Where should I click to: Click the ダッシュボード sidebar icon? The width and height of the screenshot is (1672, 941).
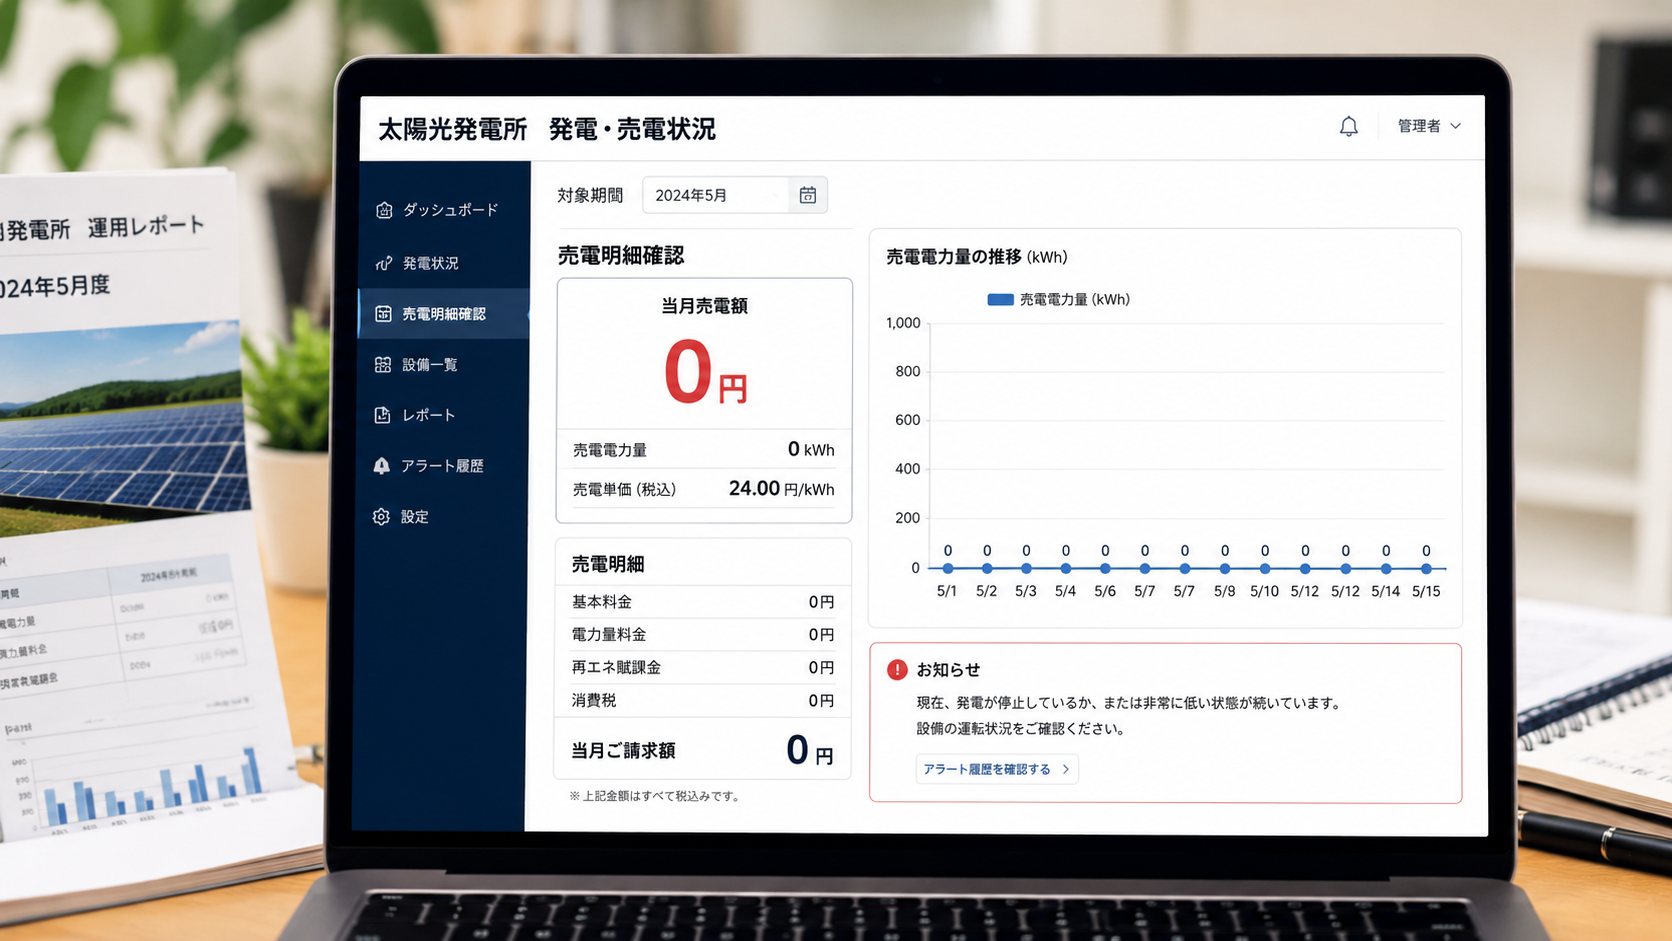(x=384, y=210)
